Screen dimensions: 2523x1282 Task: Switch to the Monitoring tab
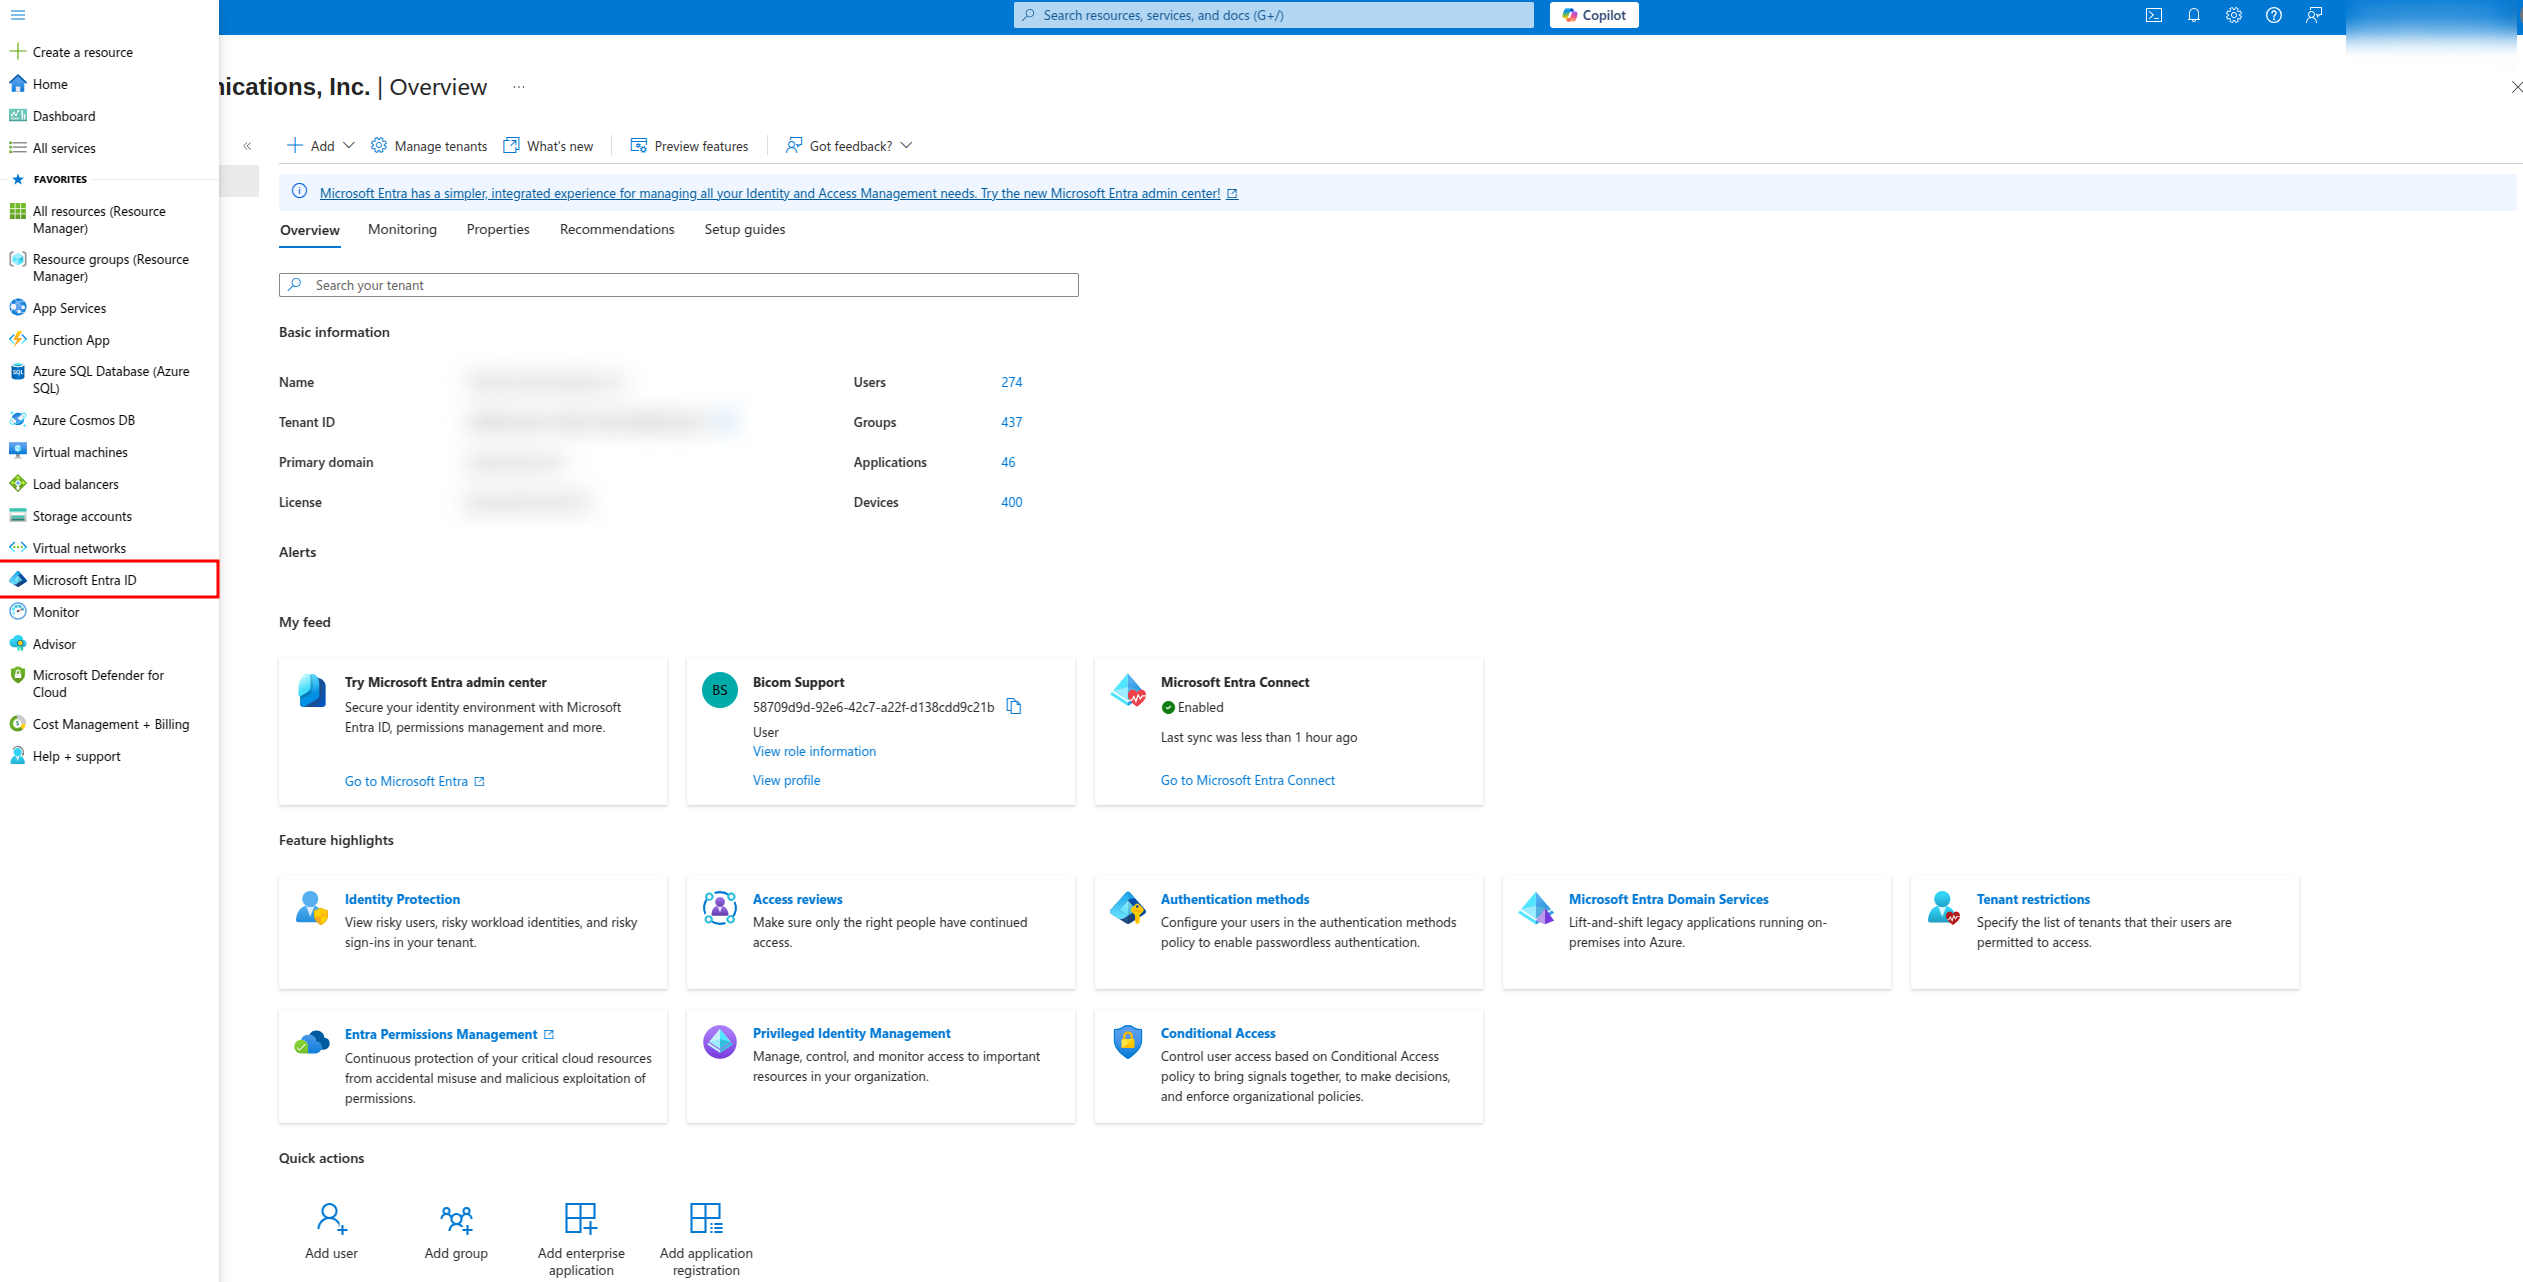tap(402, 229)
